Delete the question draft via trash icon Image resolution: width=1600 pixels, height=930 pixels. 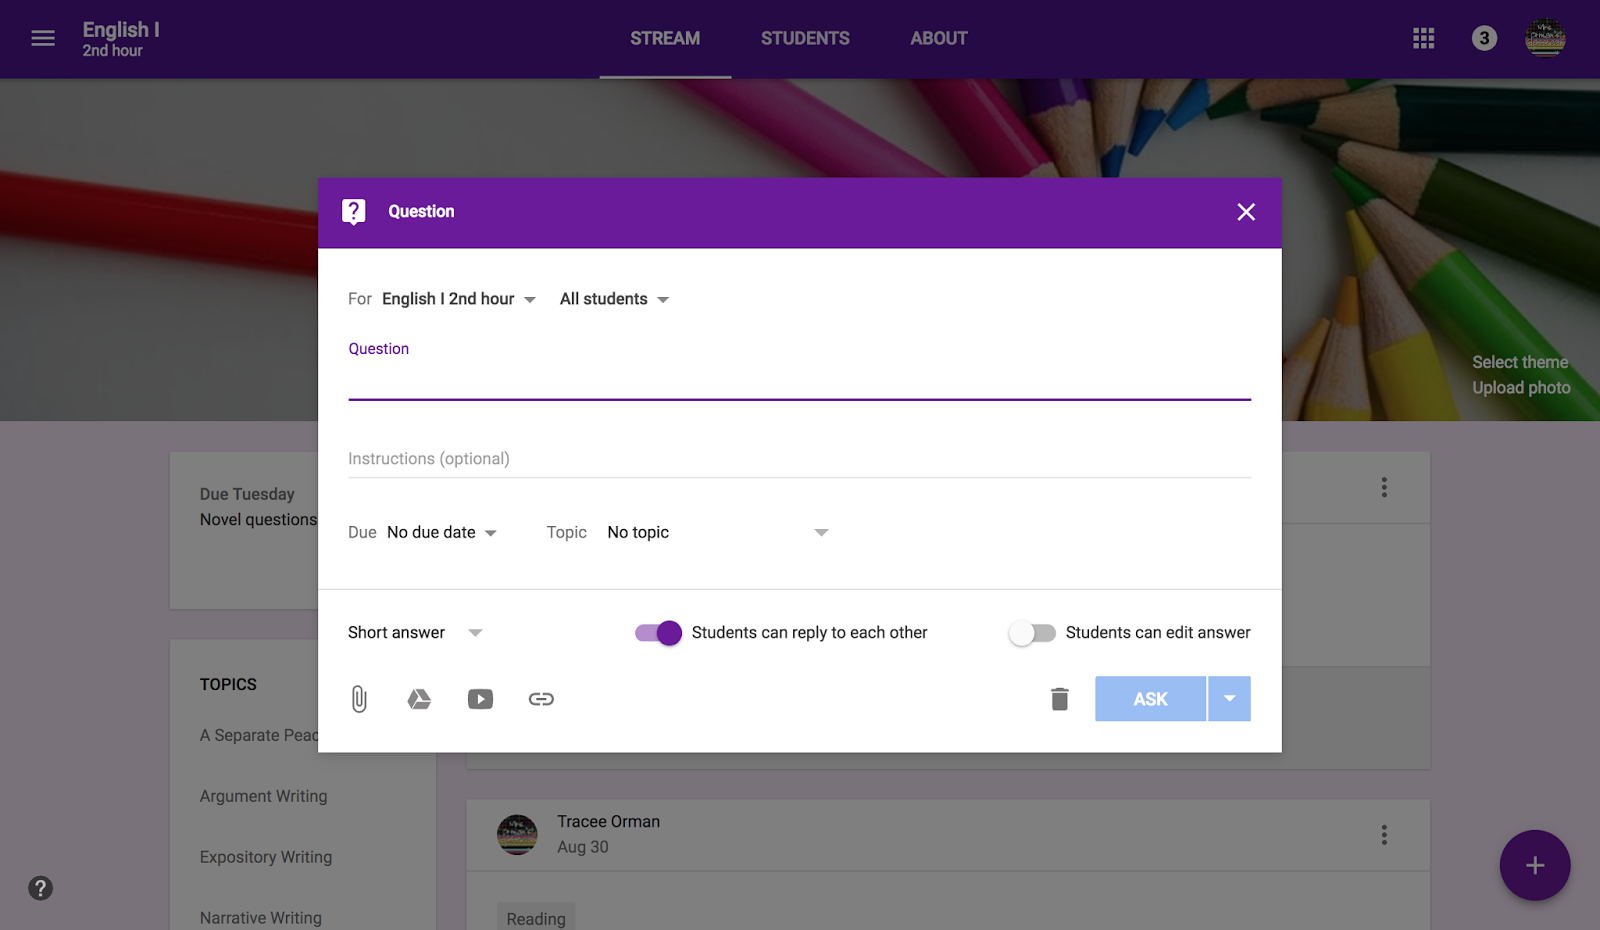[1059, 698]
